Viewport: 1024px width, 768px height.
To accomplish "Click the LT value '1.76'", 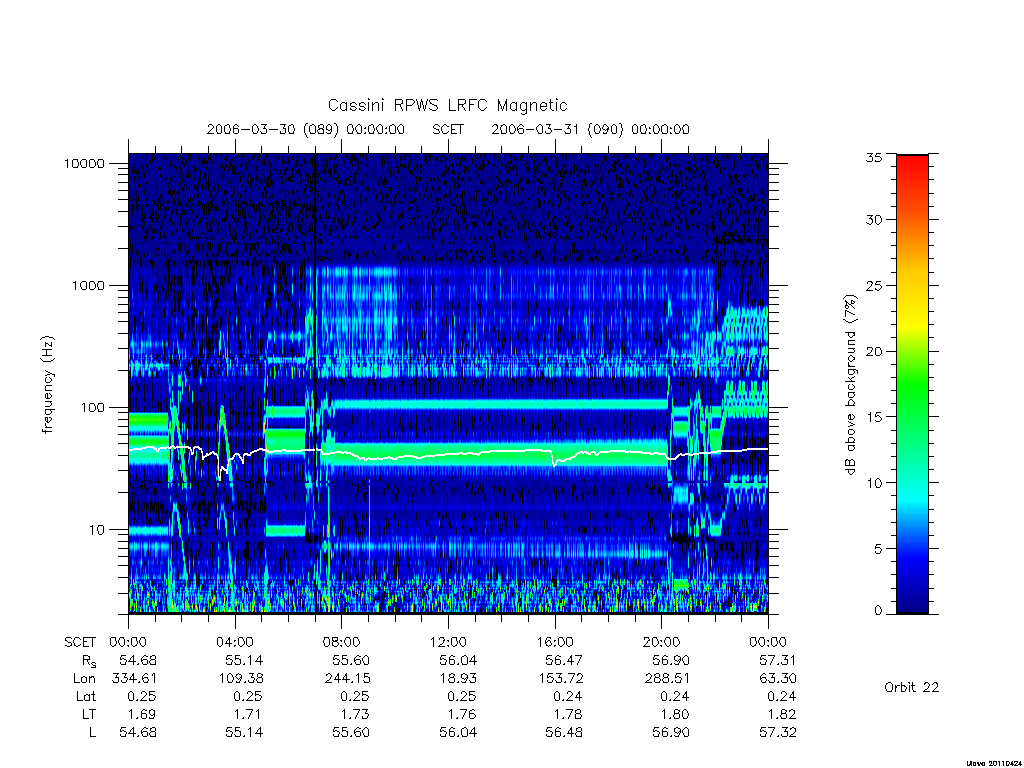I will tap(462, 714).
